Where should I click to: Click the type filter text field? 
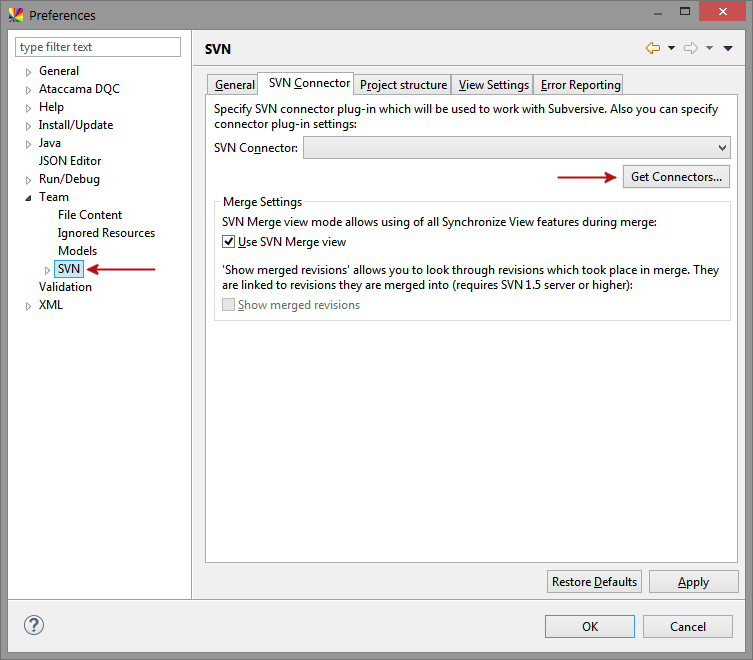point(98,47)
